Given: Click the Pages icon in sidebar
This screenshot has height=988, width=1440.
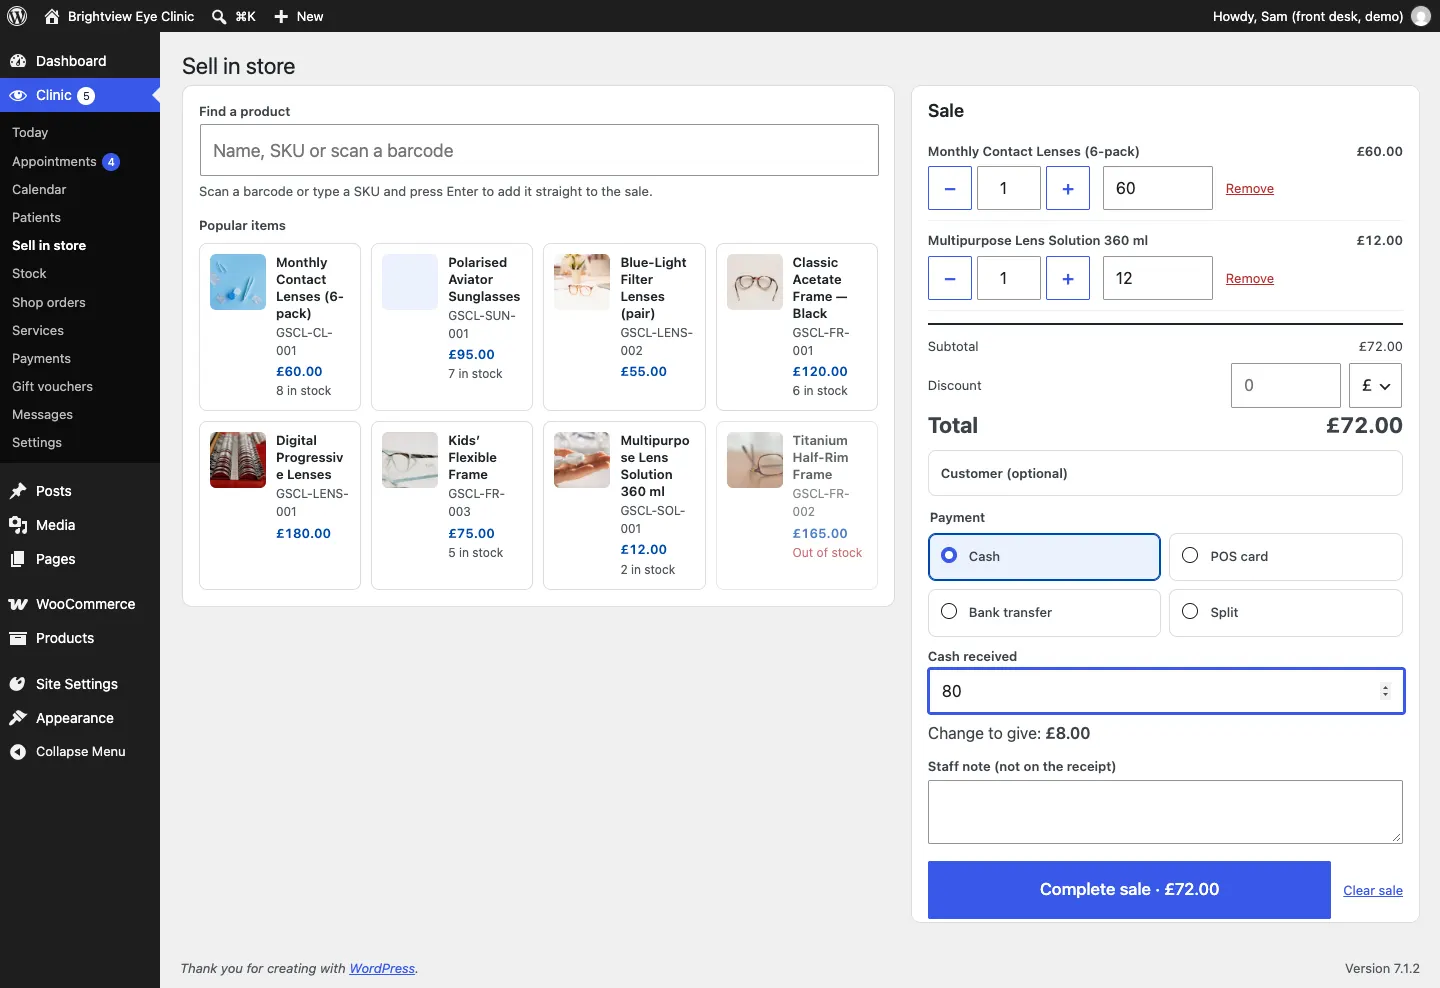Looking at the screenshot, I should (18, 559).
